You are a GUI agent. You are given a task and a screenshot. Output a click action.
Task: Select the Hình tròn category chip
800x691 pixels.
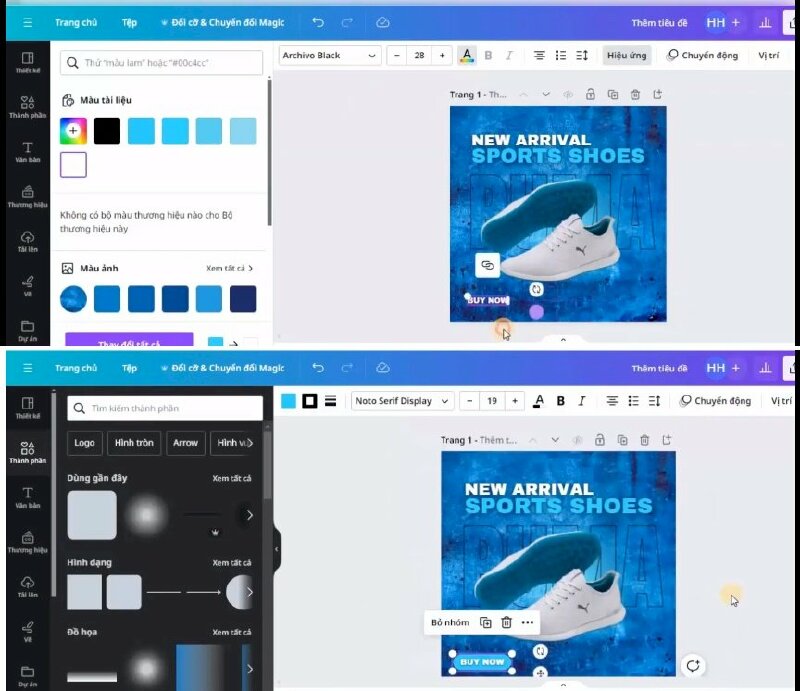click(x=134, y=443)
